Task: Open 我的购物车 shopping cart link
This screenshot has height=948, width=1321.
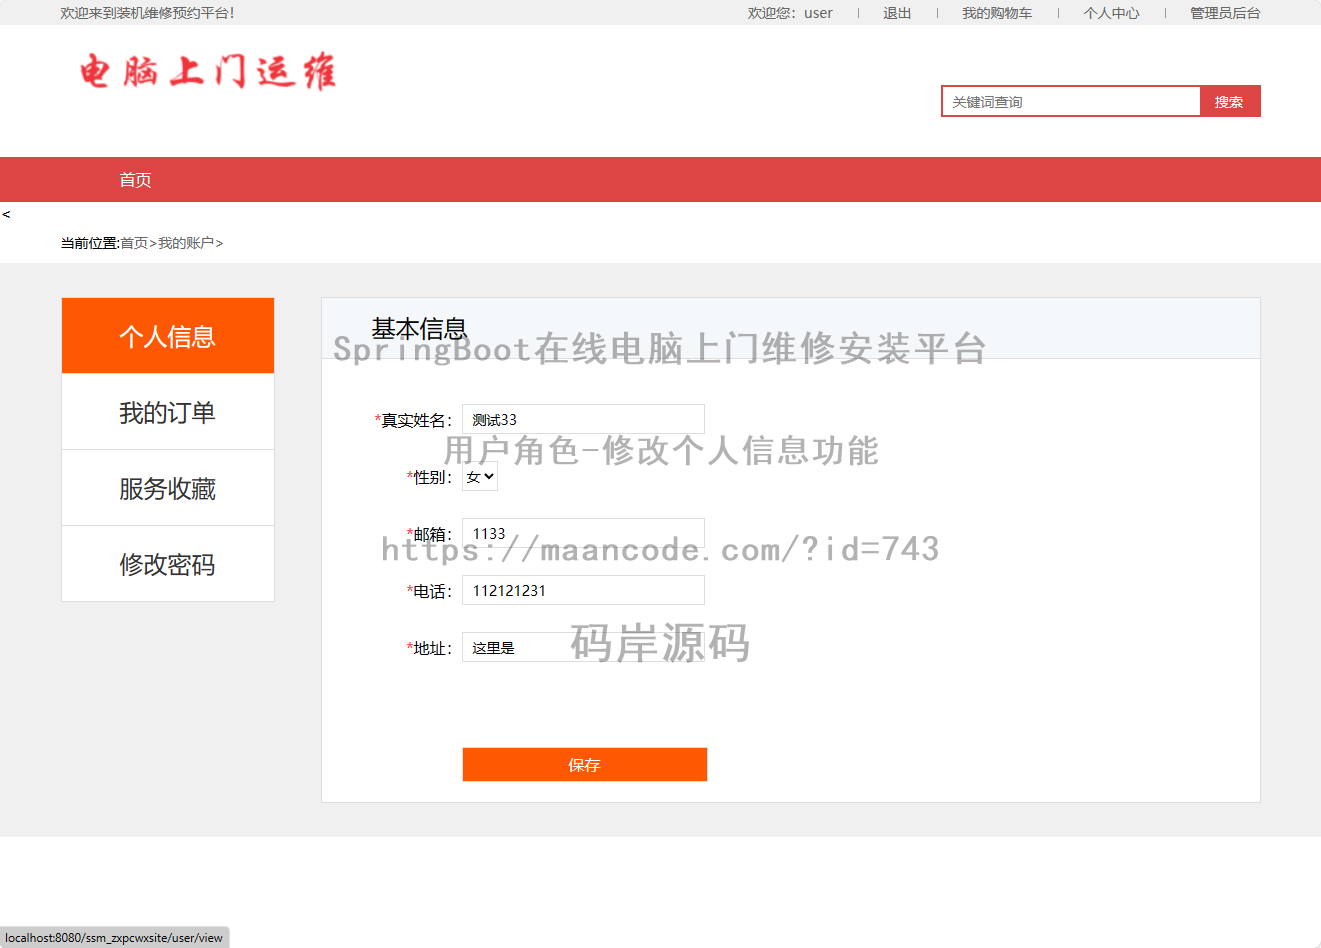Action: [x=997, y=13]
